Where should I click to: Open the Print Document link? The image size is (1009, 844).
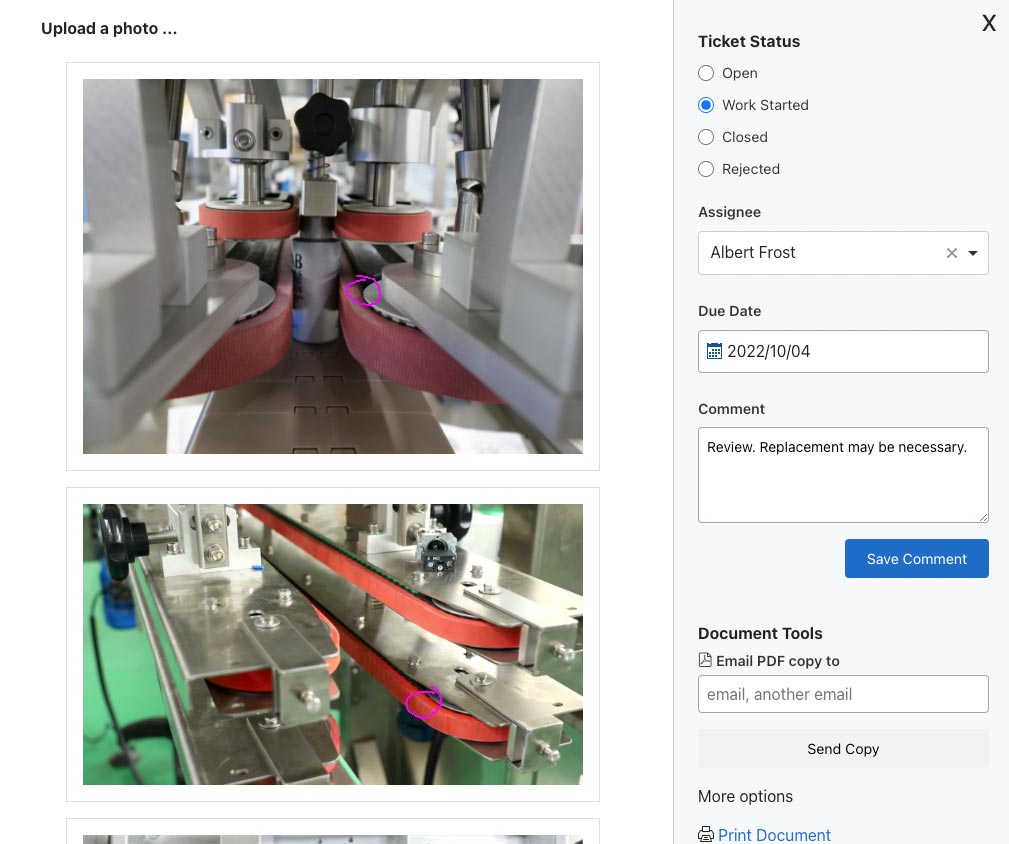click(774, 835)
